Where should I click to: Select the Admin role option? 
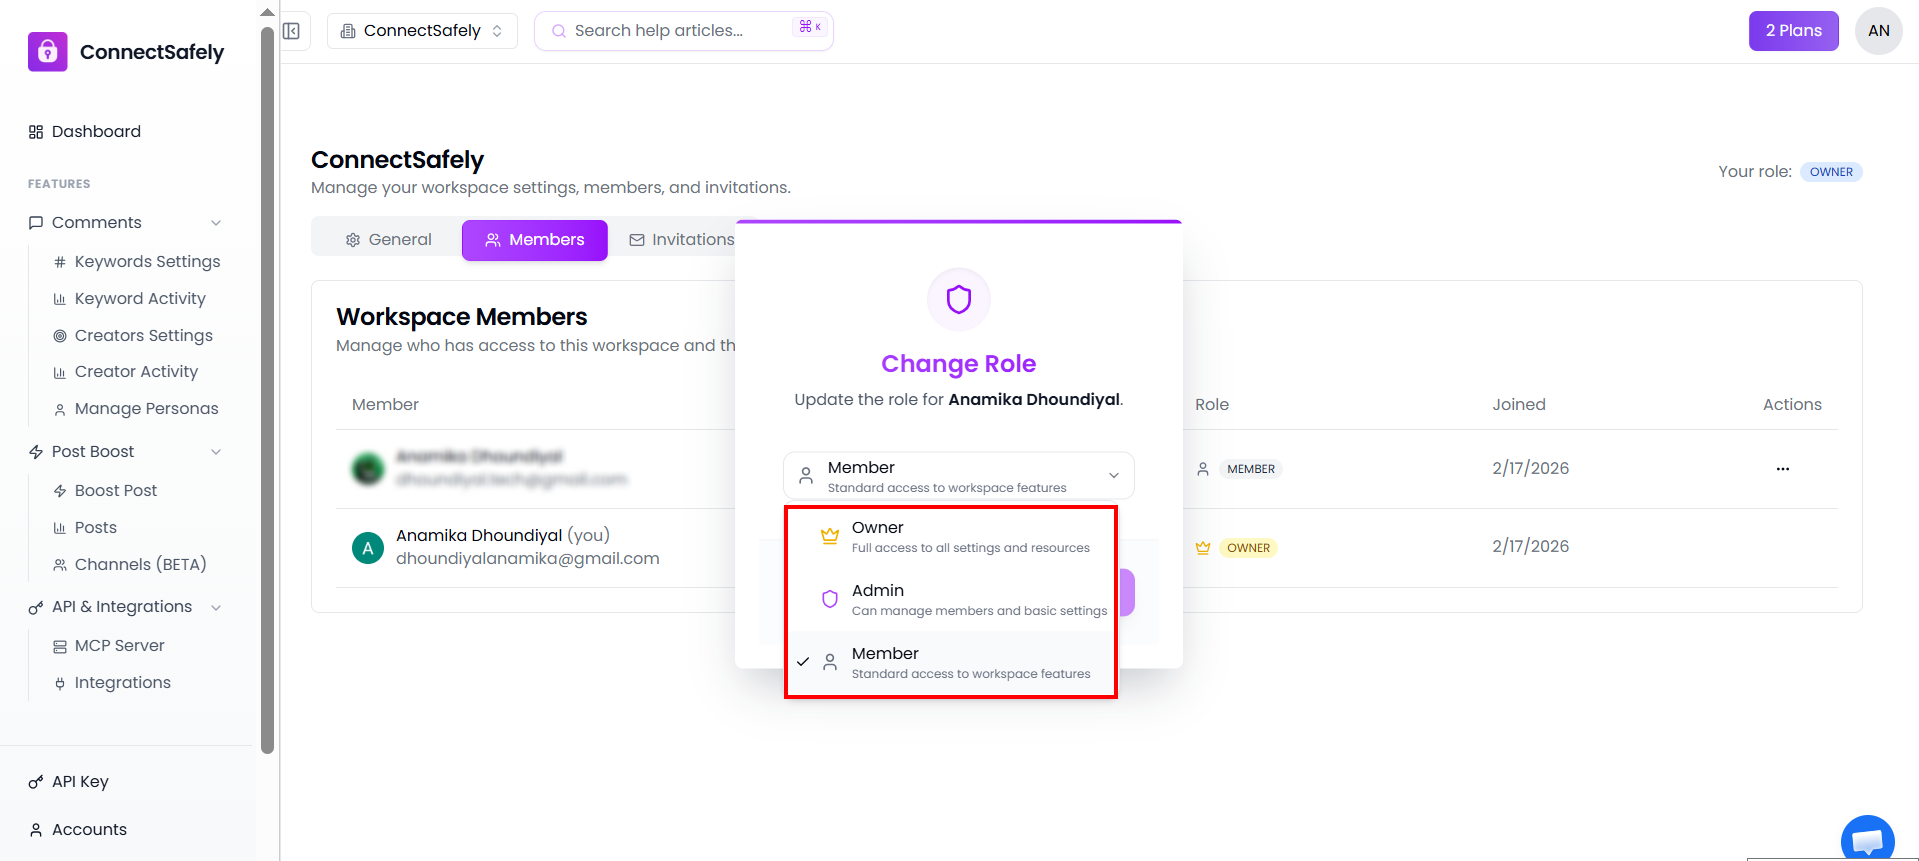[x=950, y=600]
